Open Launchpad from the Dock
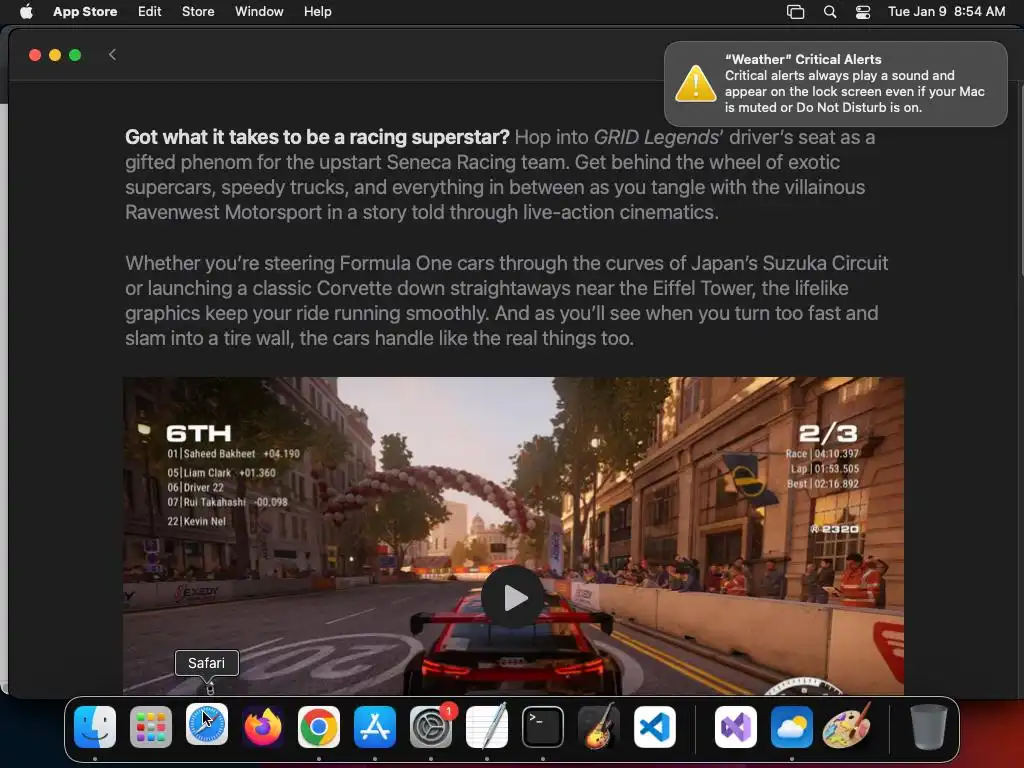 [x=151, y=727]
